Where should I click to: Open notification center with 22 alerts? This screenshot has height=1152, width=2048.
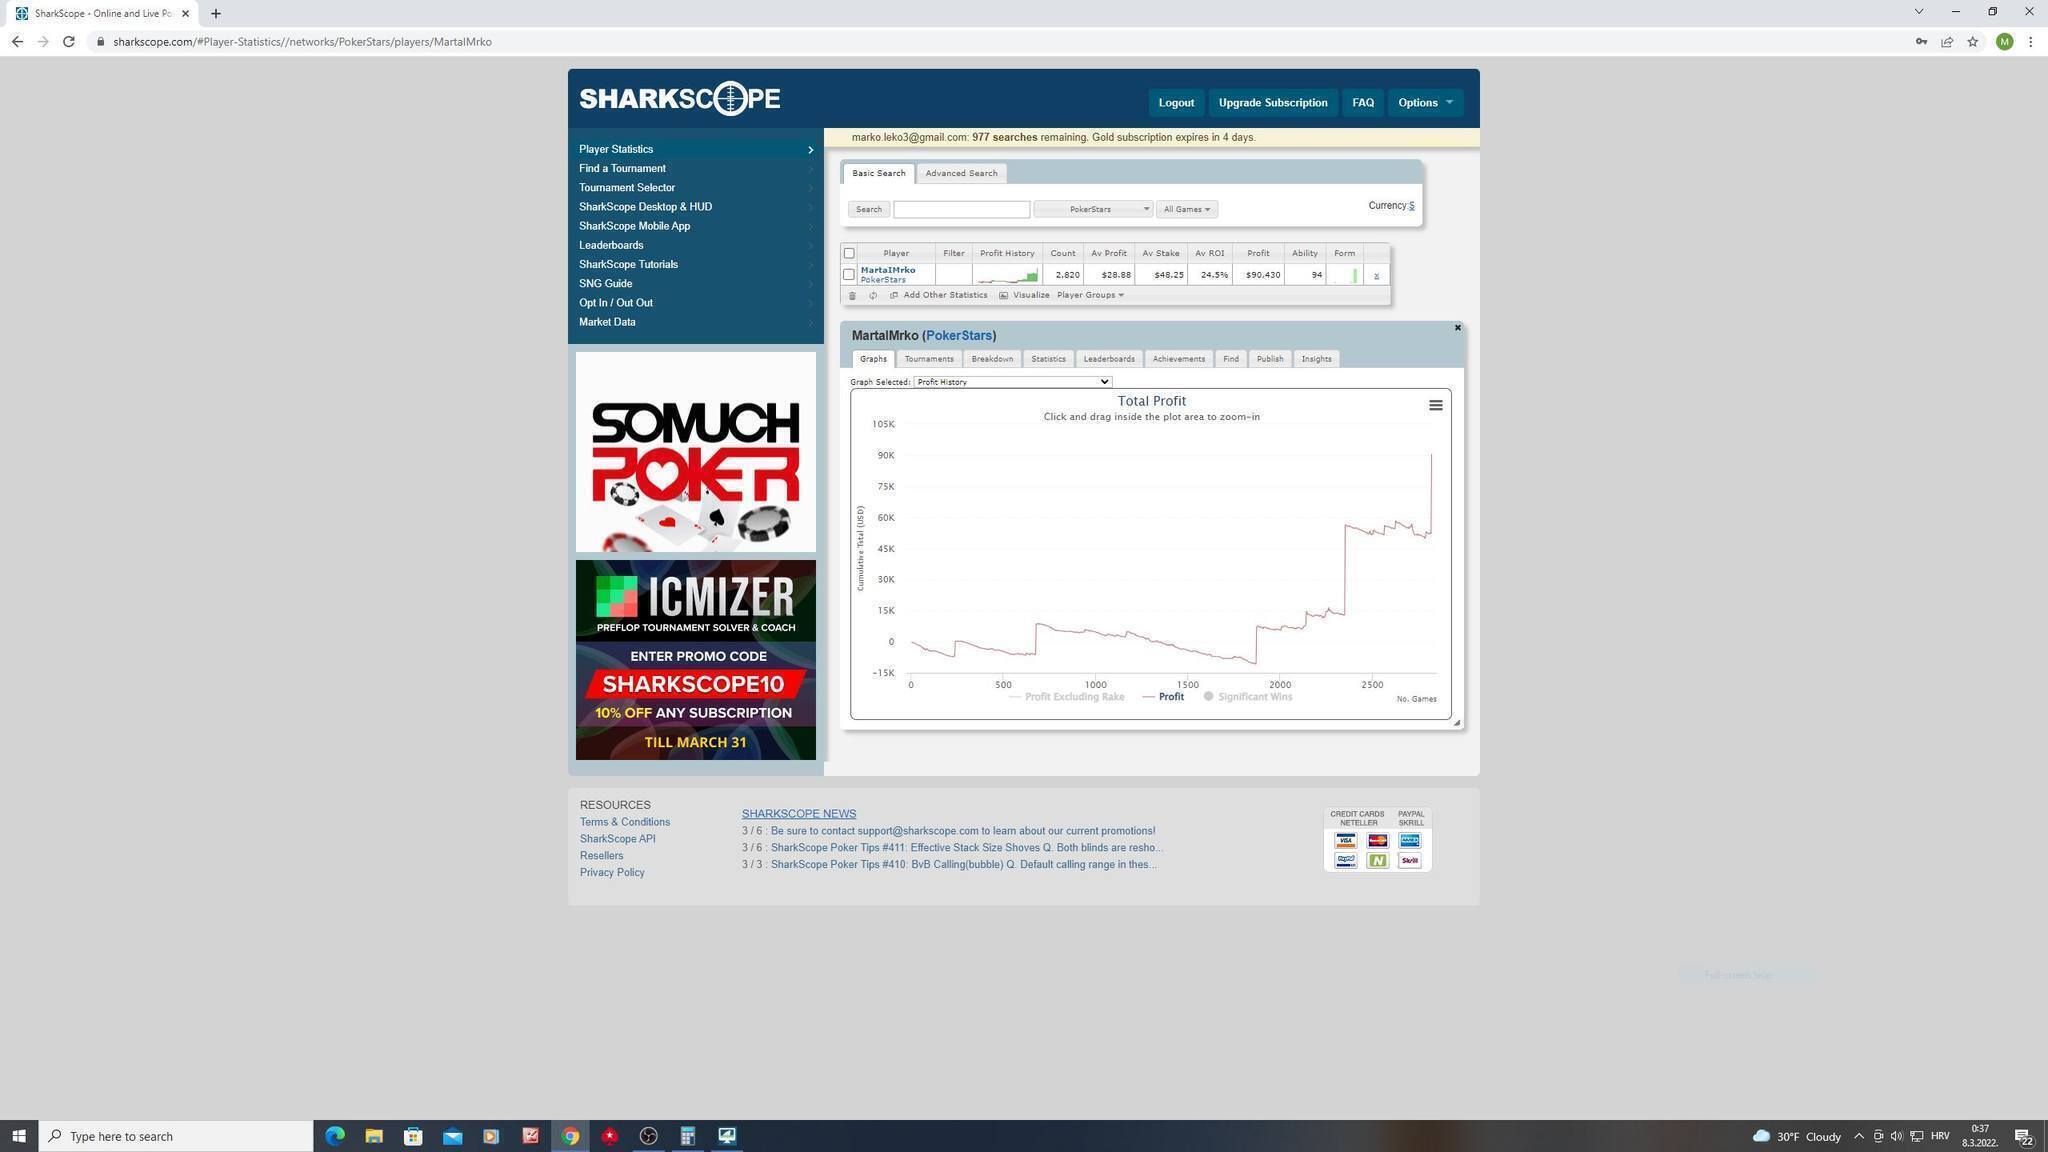pos(2022,1137)
